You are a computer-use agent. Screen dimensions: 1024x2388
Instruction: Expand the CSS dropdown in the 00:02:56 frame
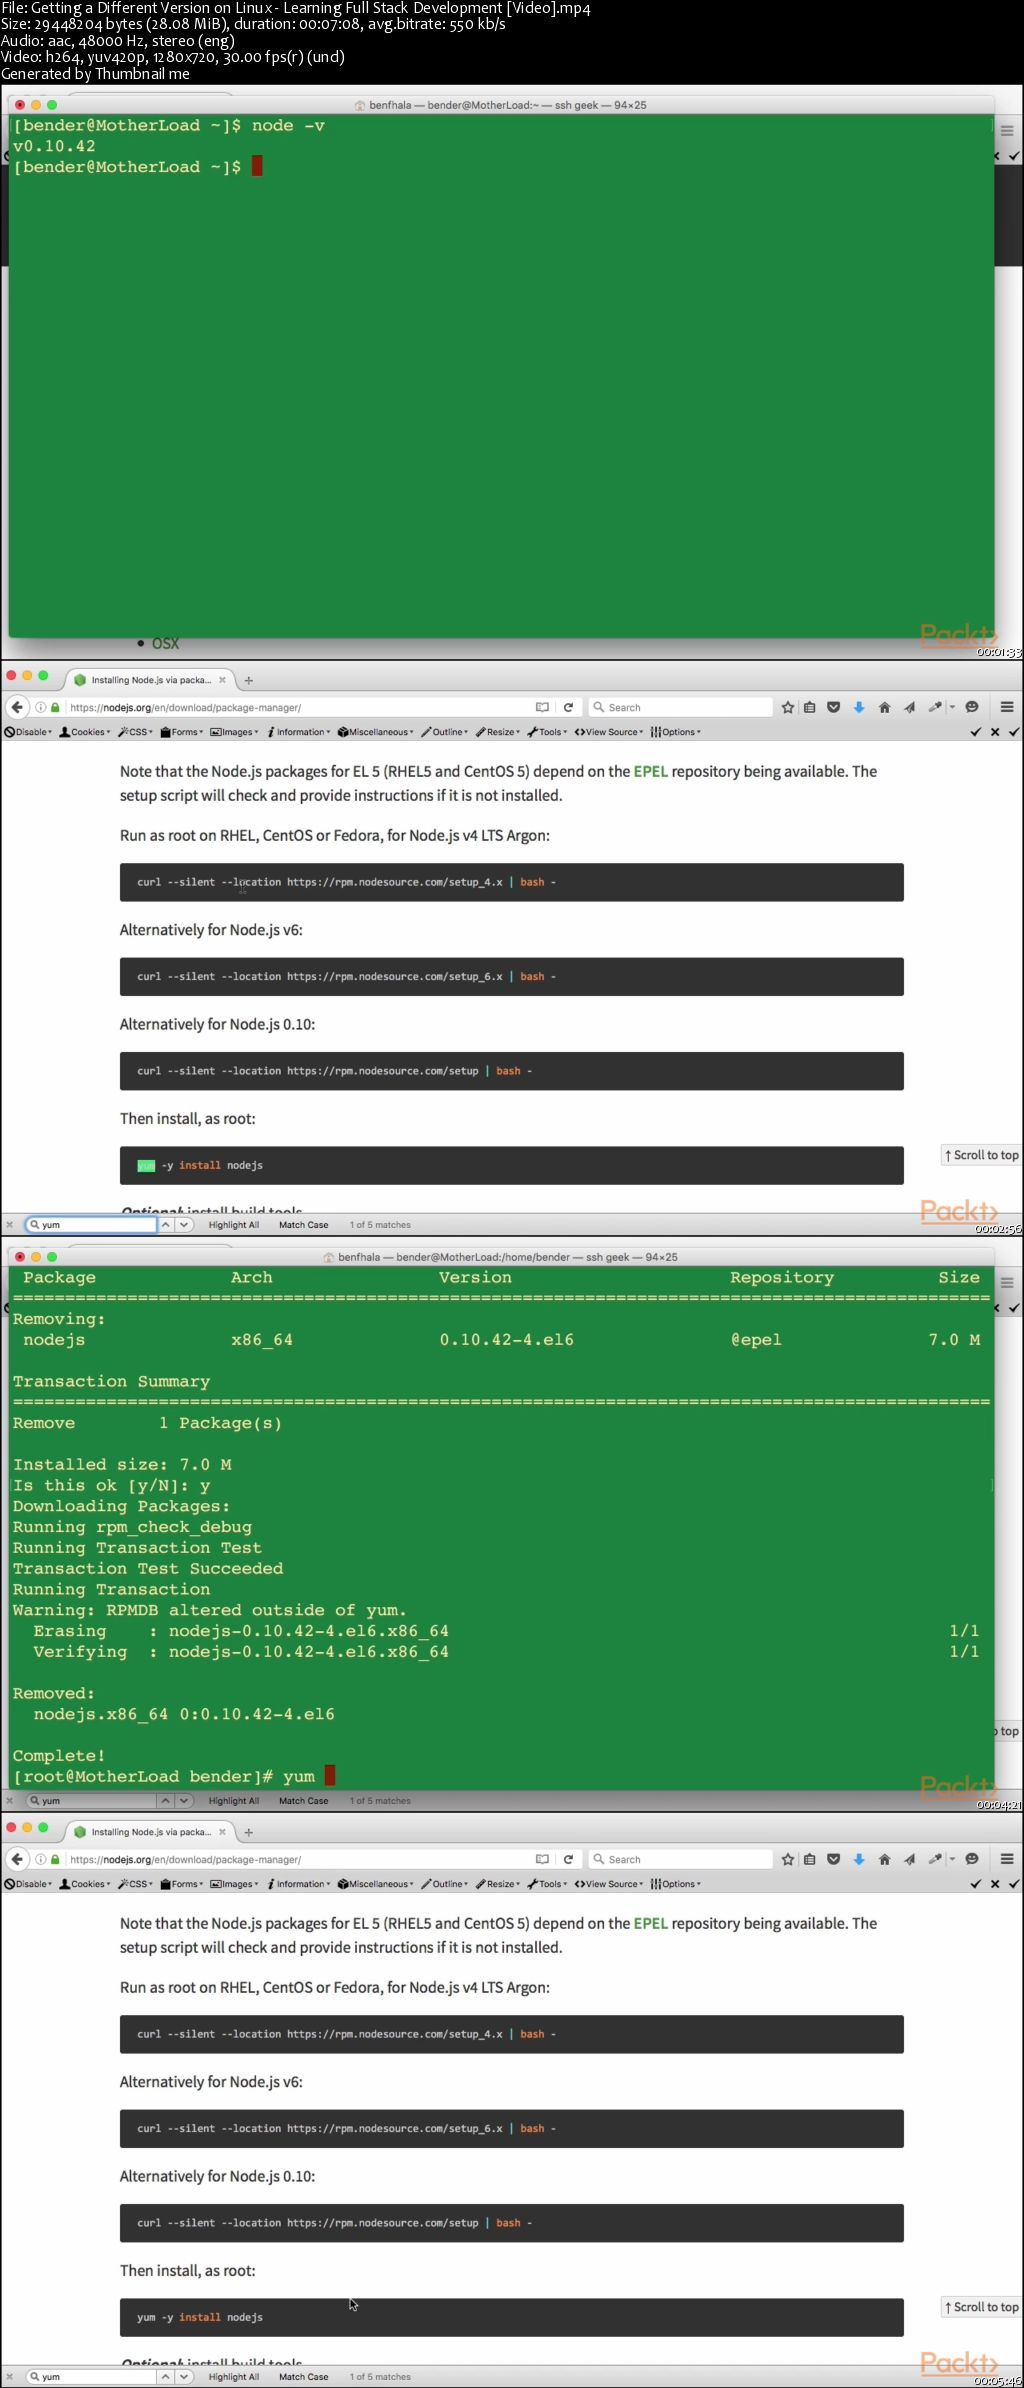coord(135,732)
